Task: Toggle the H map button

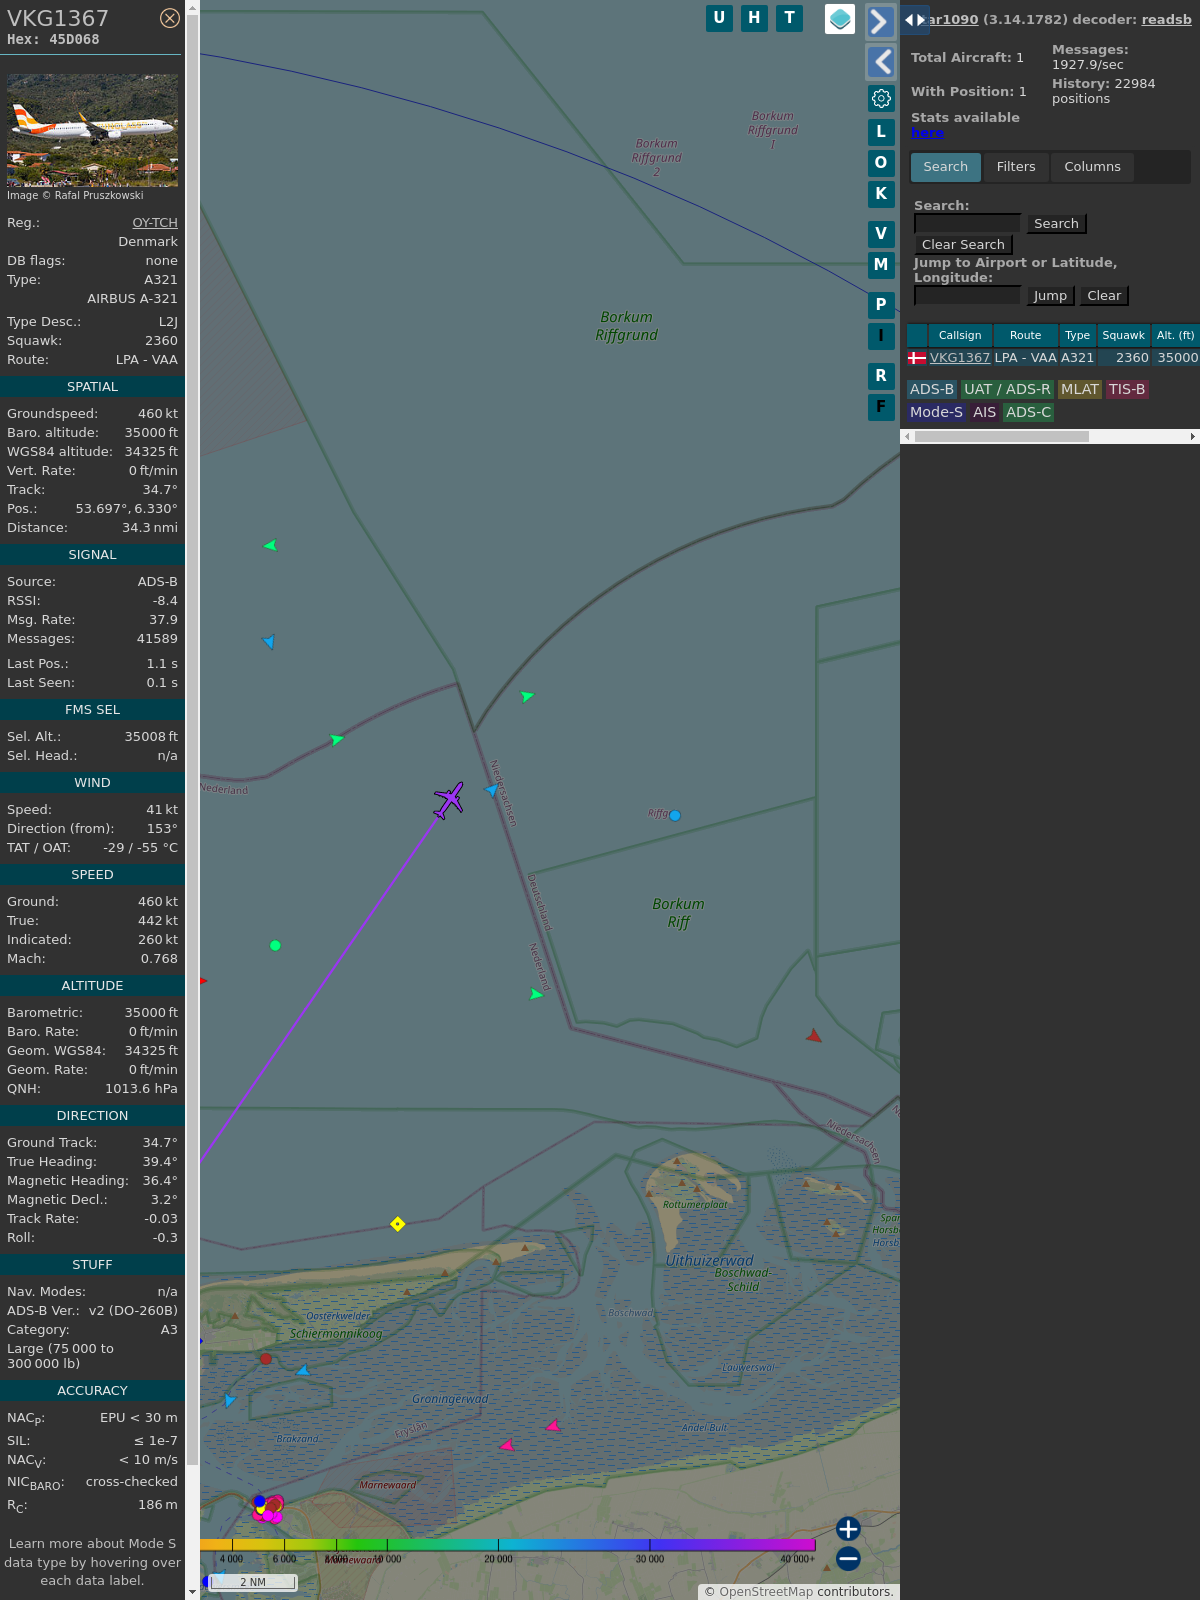Action: pyautogui.click(x=754, y=18)
